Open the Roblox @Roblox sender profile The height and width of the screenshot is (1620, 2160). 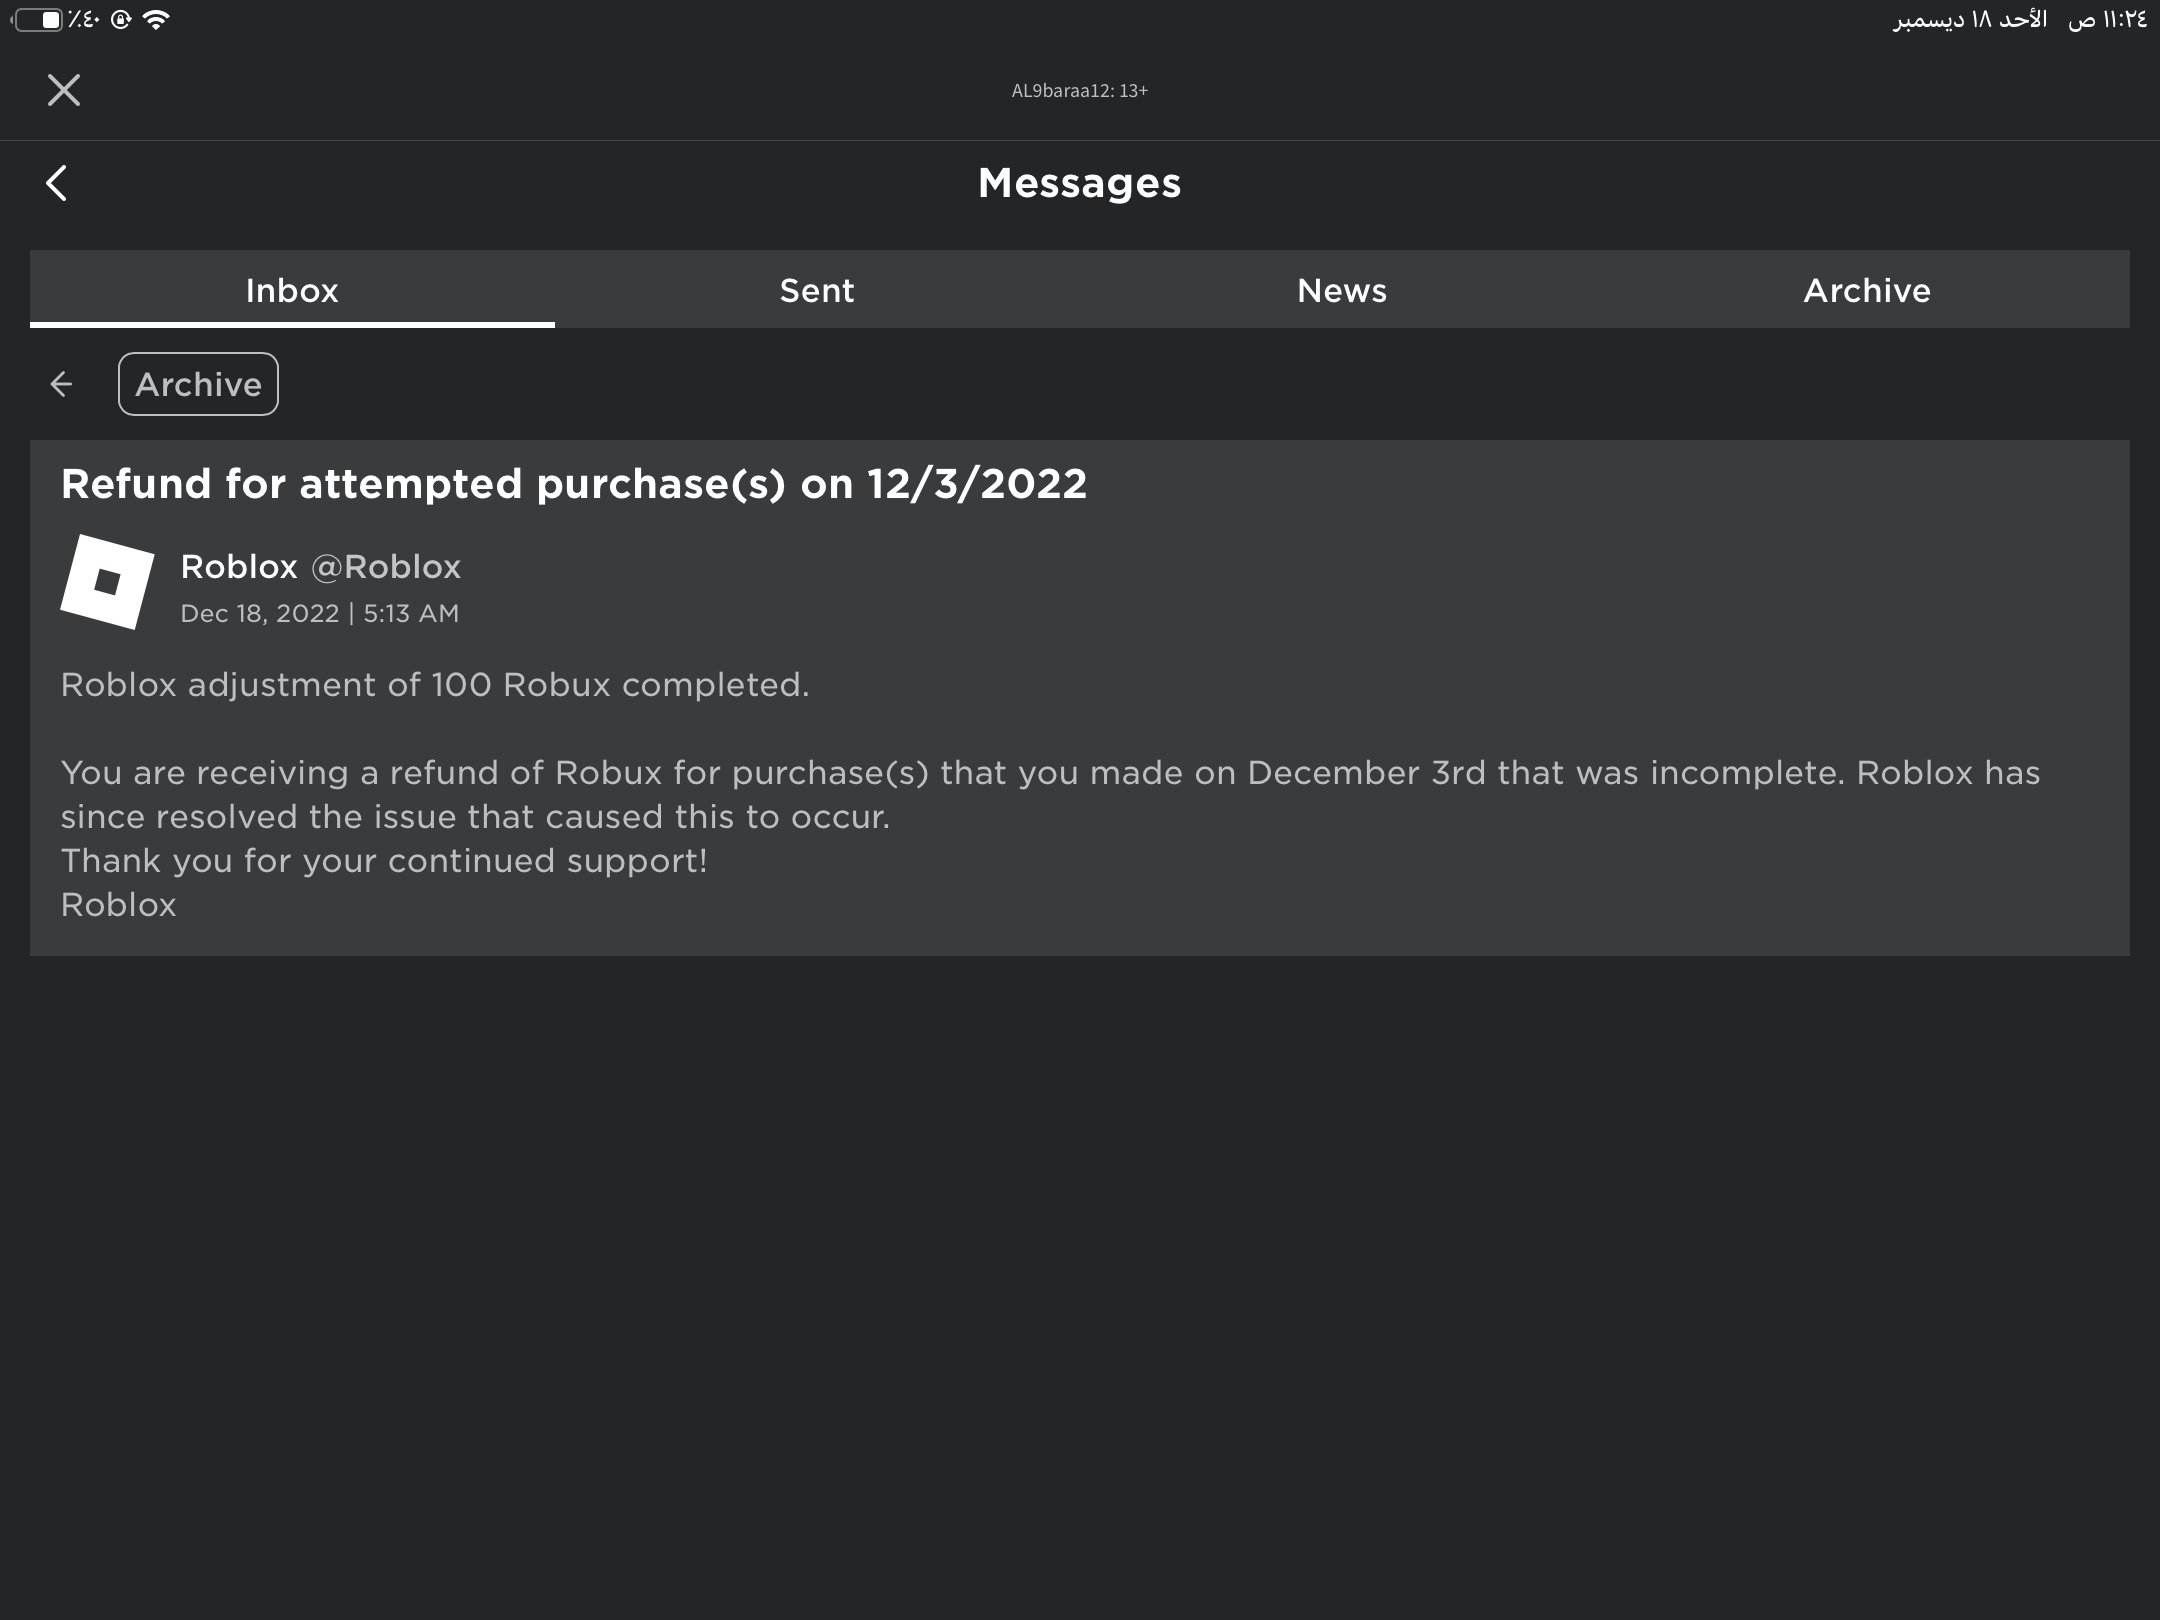click(320, 566)
